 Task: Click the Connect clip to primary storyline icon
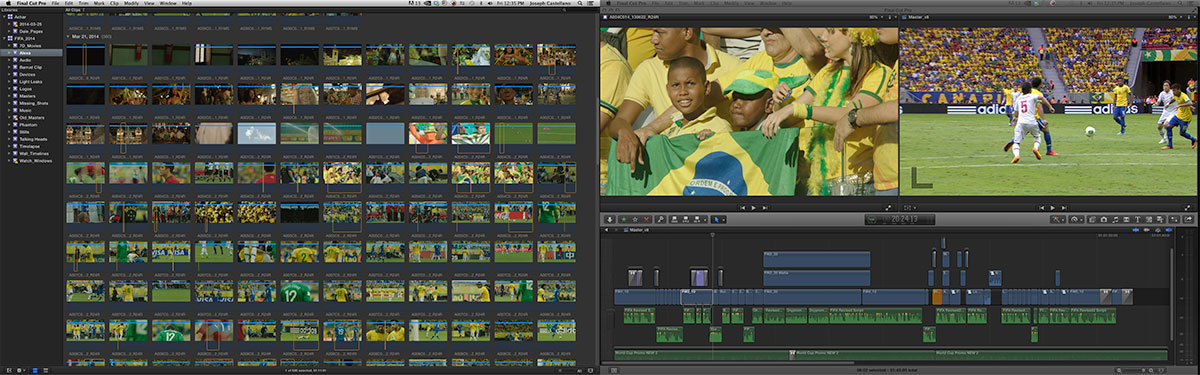click(674, 219)
